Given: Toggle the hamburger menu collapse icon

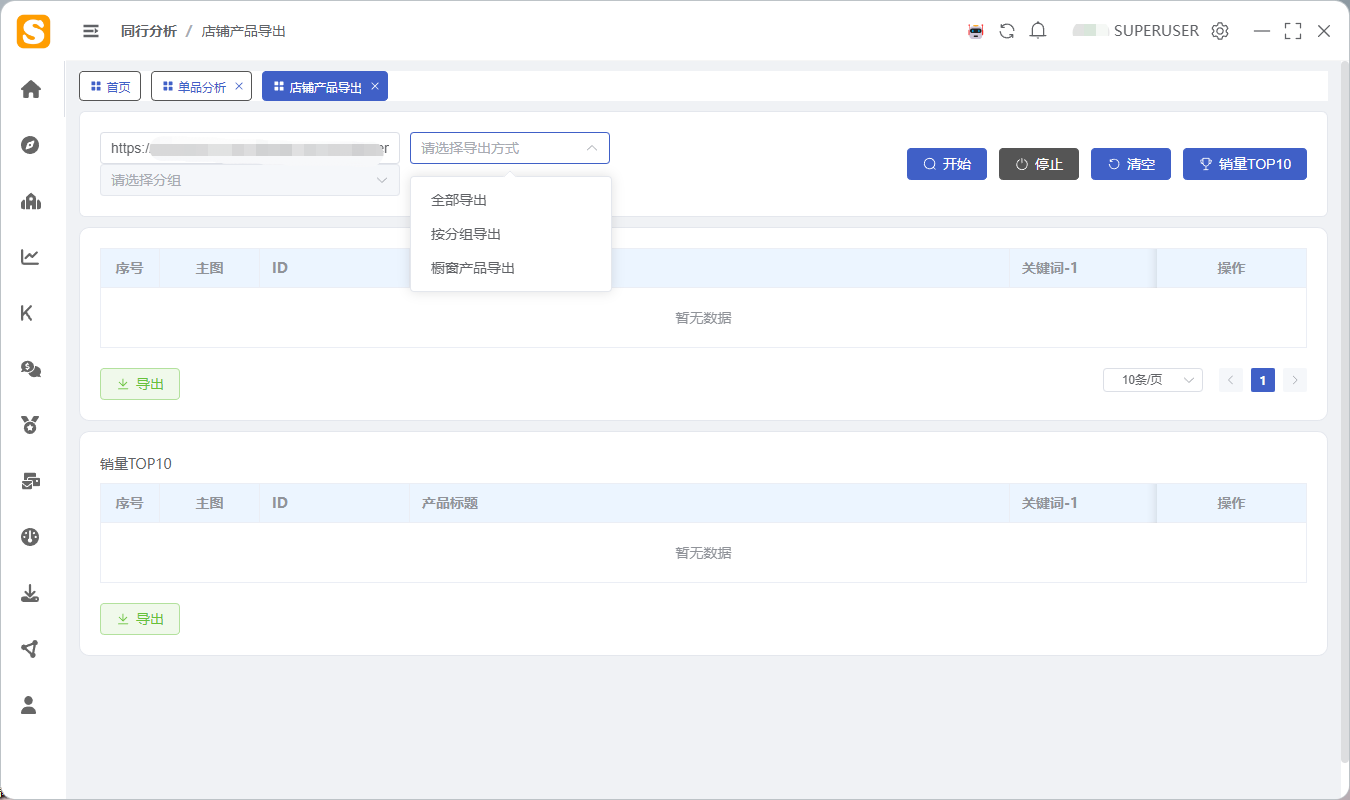Looking at the screenshot, I should [x=91, y=31].
